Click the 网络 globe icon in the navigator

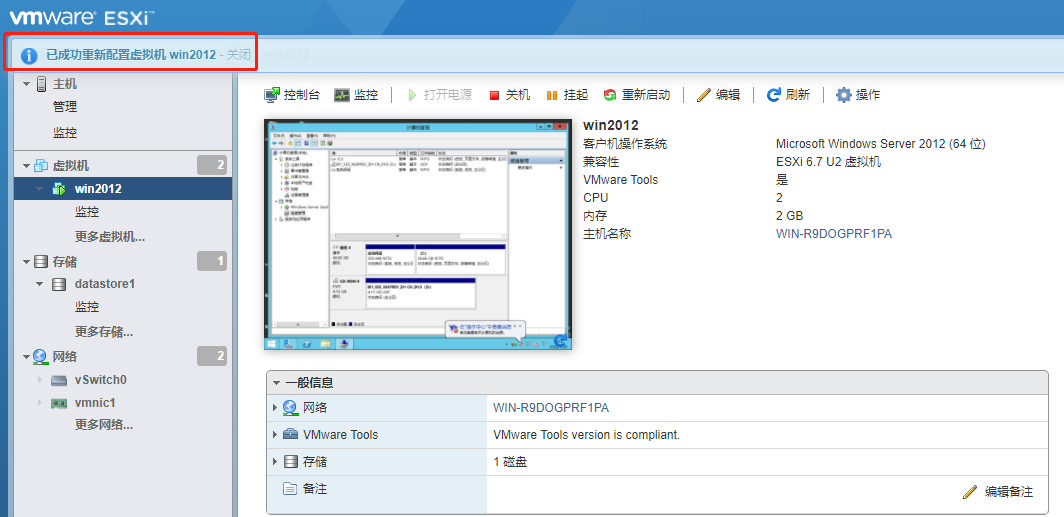coord(40,356)
